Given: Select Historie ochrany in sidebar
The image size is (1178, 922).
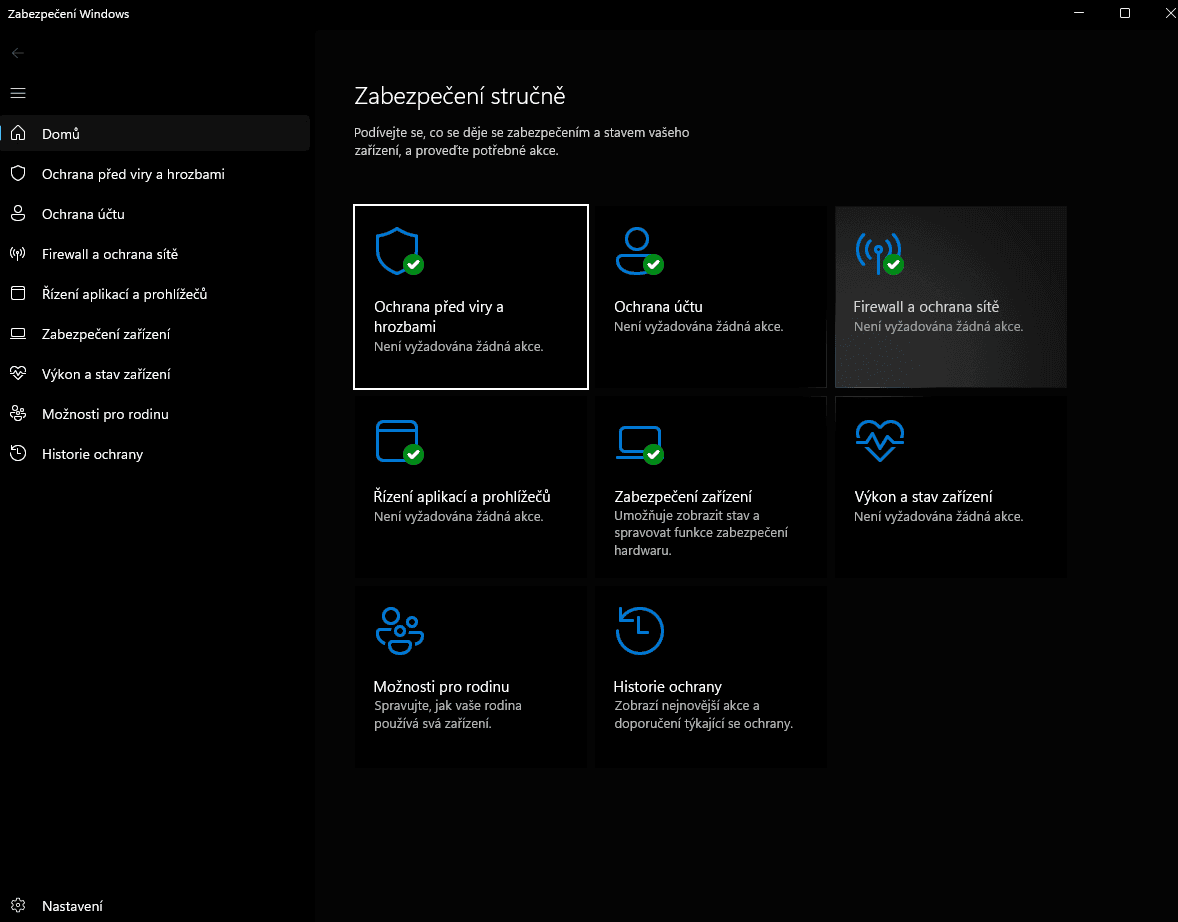Looking at the screenshot, I should (155, 453).
